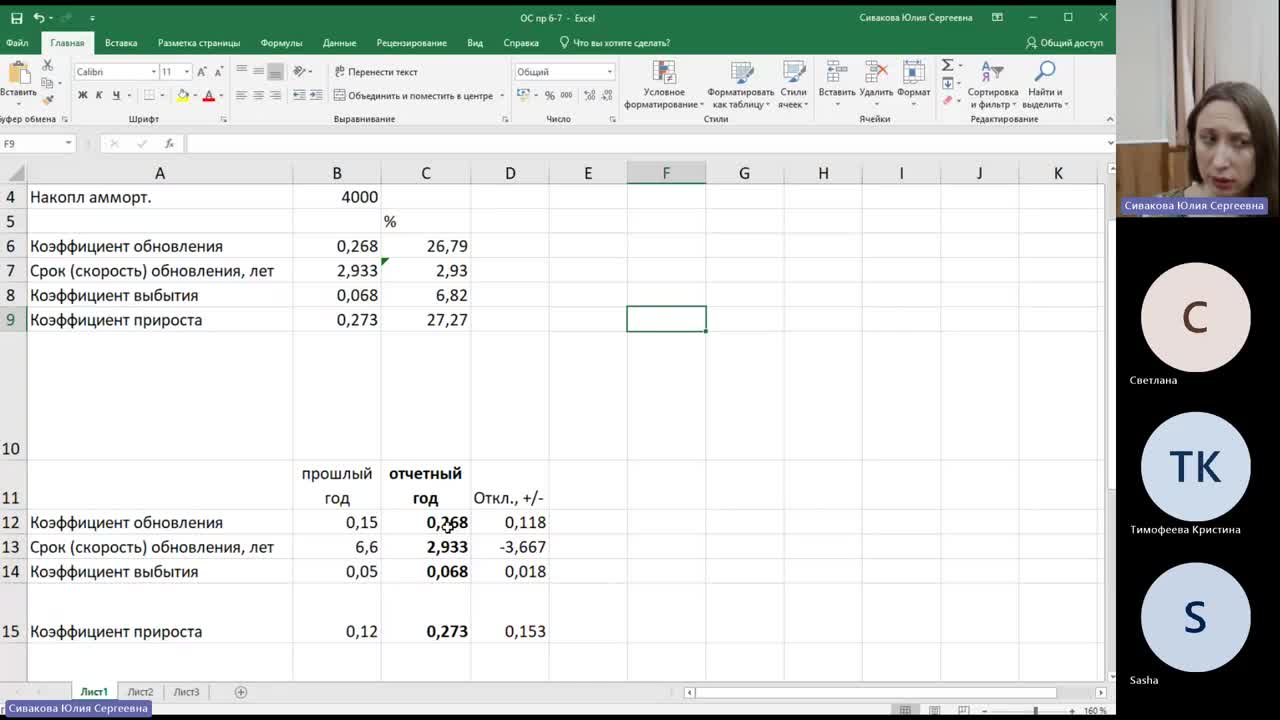Switch to the Формулы tab
This screenshot has height=720, width=1280.
281,43
